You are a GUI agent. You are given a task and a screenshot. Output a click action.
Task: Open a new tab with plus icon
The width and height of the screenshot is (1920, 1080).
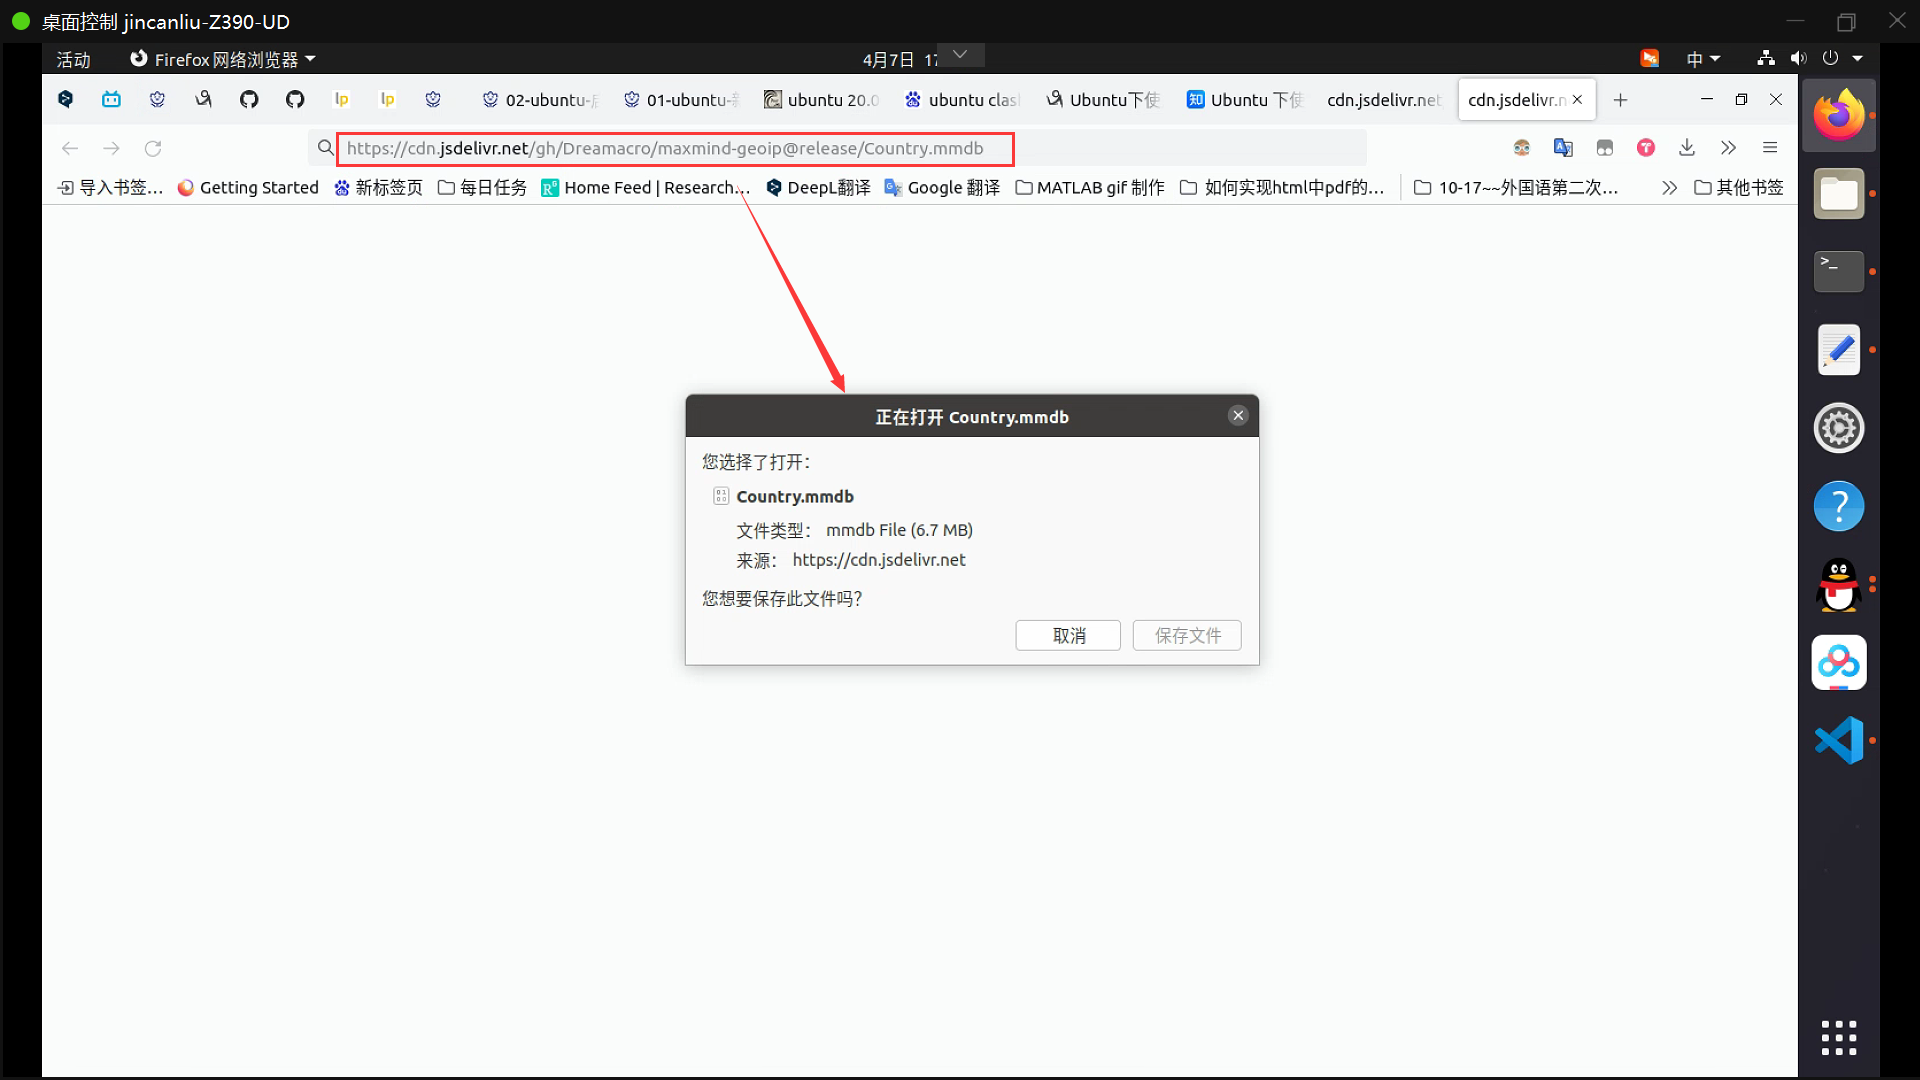[1620, 100]
